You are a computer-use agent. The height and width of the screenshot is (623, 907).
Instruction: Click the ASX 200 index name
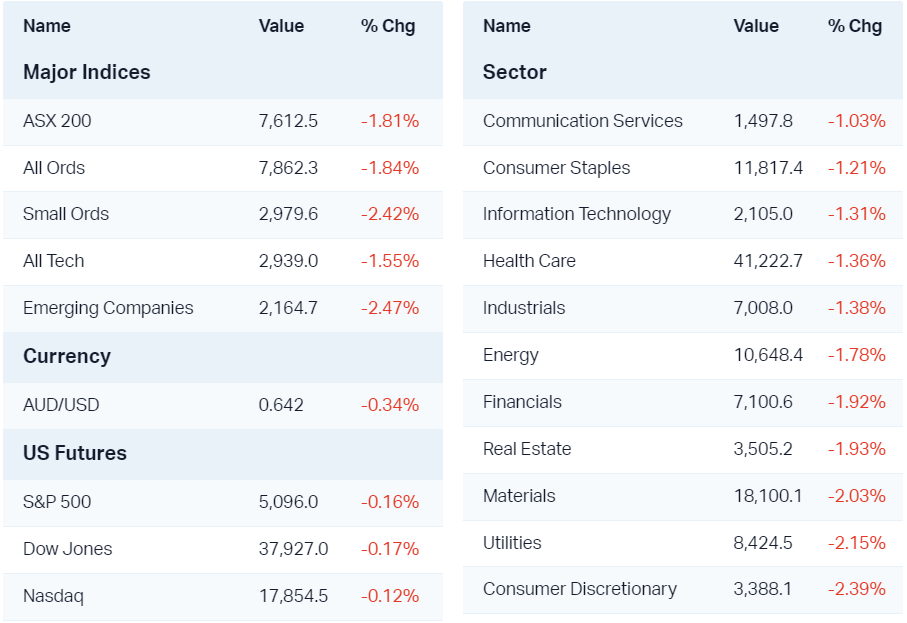tap(57, 121)
